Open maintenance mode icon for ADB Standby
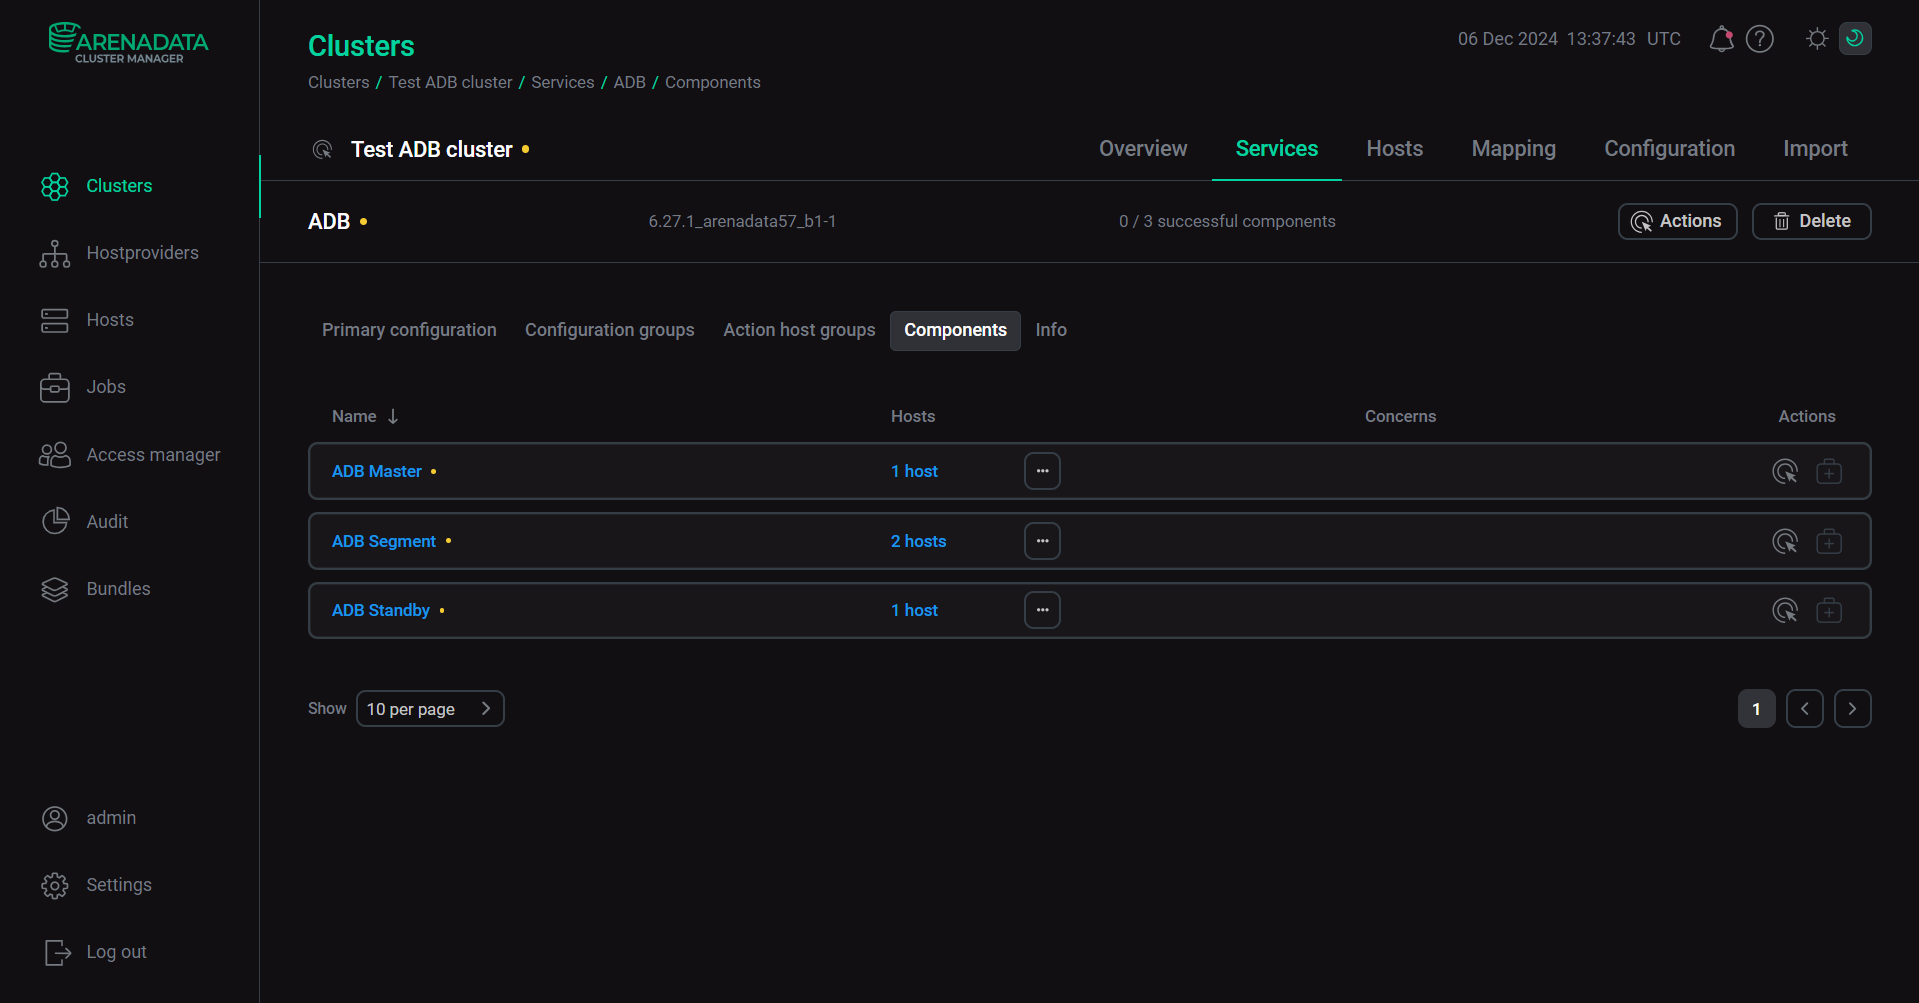 1829,610
